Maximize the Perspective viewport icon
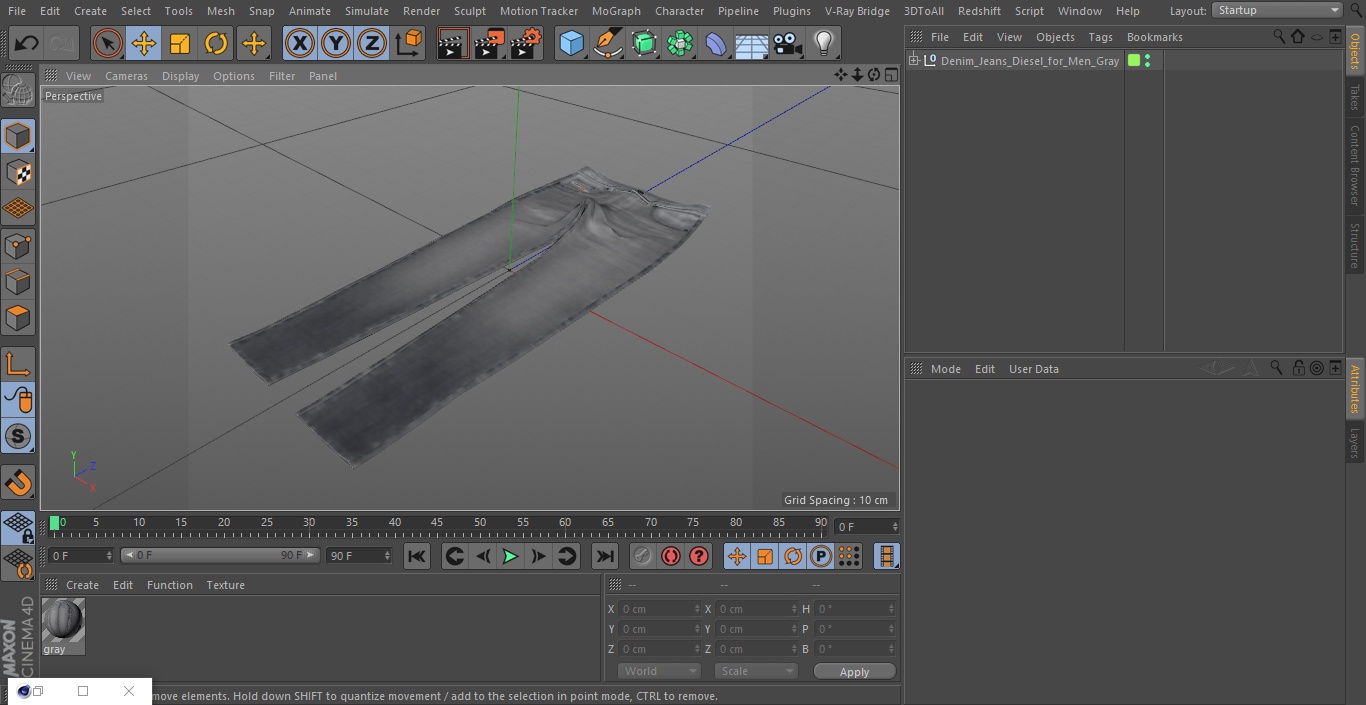Screen dimensions: 1366x705 click(890, 75)
